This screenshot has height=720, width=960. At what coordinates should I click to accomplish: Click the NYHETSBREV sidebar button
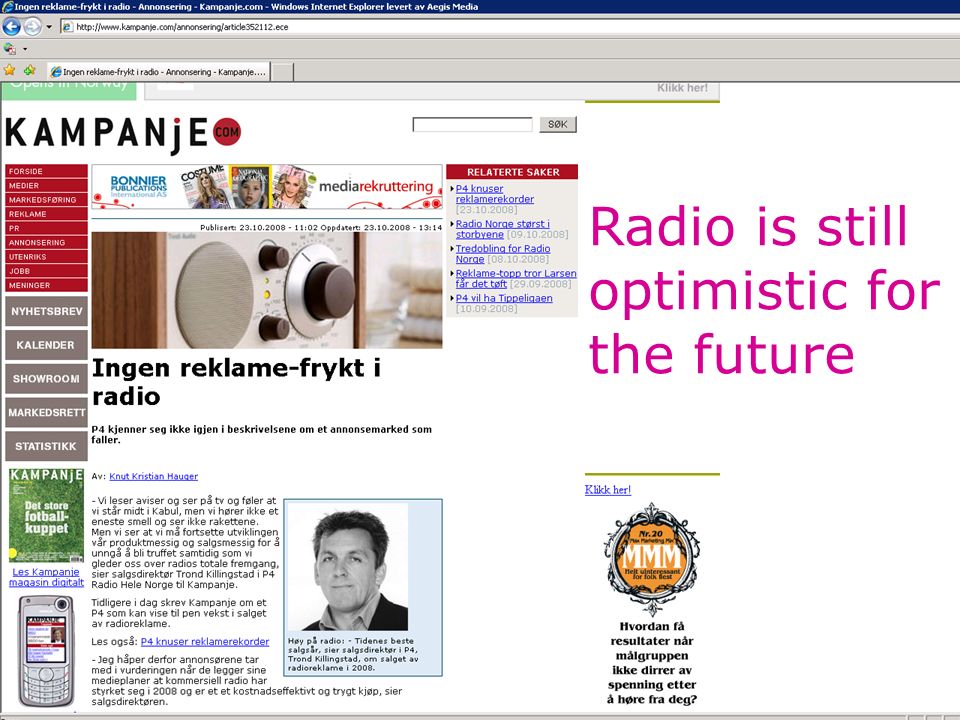pos(47,311)
